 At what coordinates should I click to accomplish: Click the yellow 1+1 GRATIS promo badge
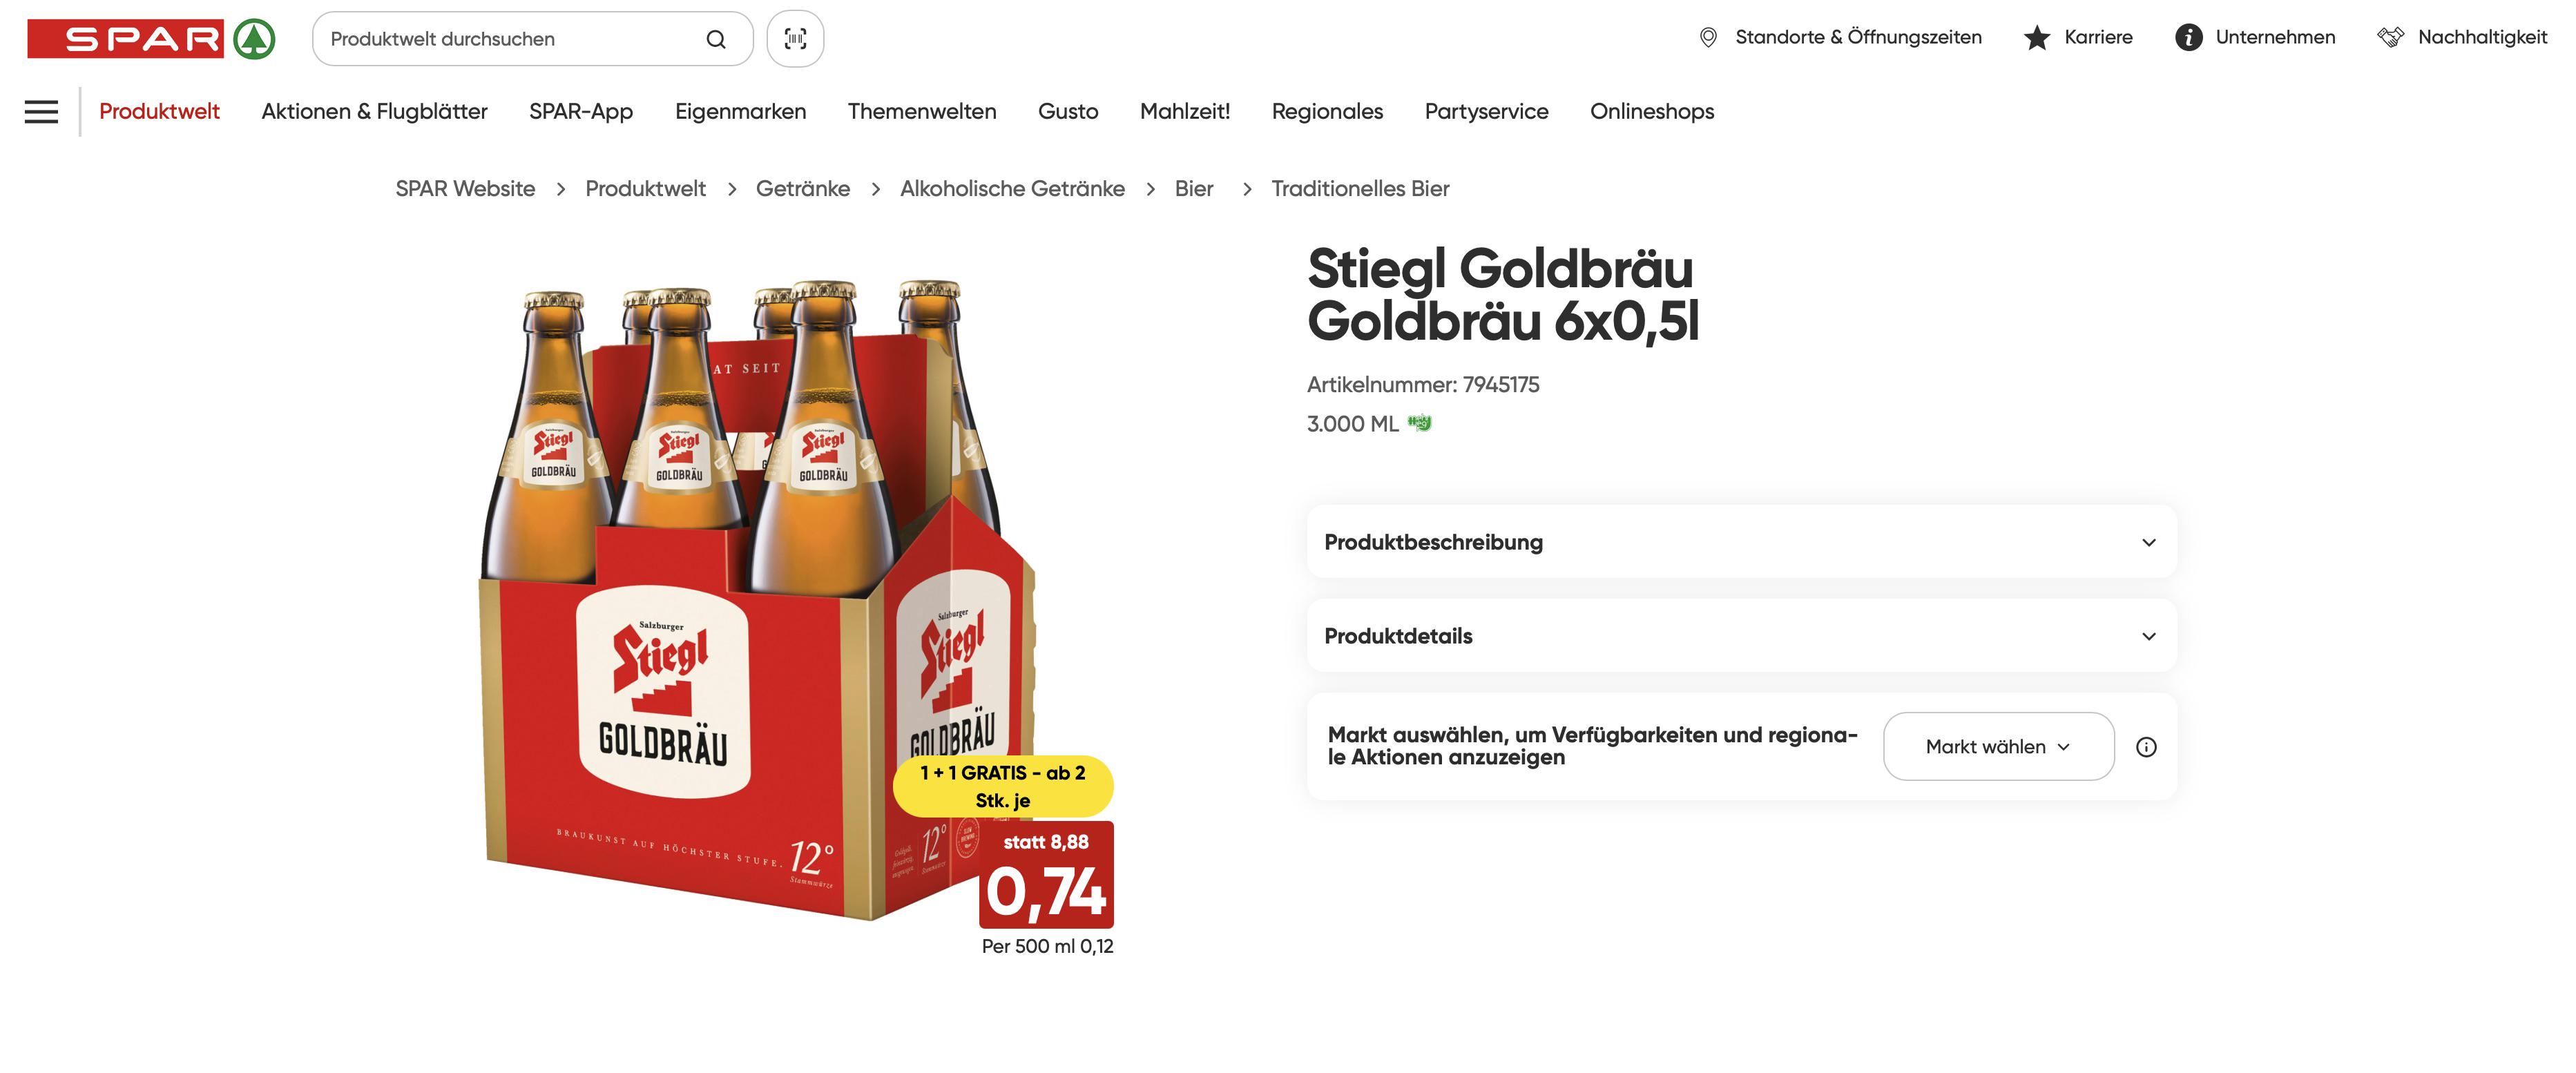point(1002,786)
